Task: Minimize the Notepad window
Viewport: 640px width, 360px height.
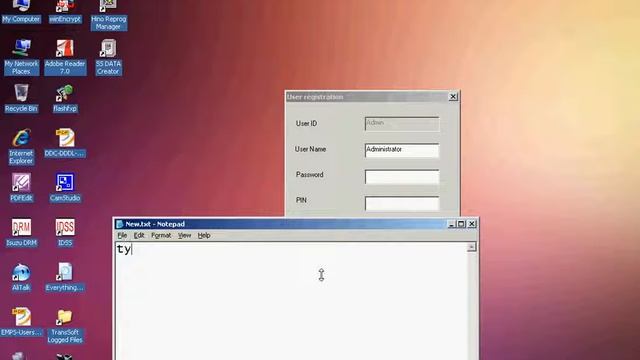Action: pyautogui.click(x=451, y=224)
